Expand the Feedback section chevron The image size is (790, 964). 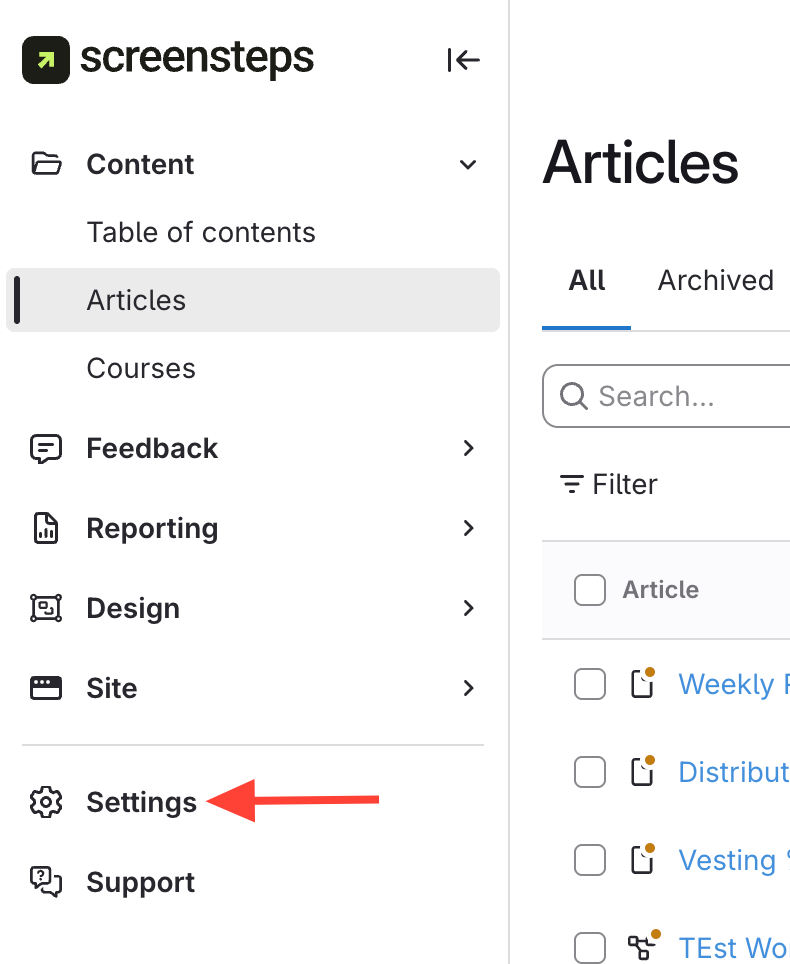point(467,448)
